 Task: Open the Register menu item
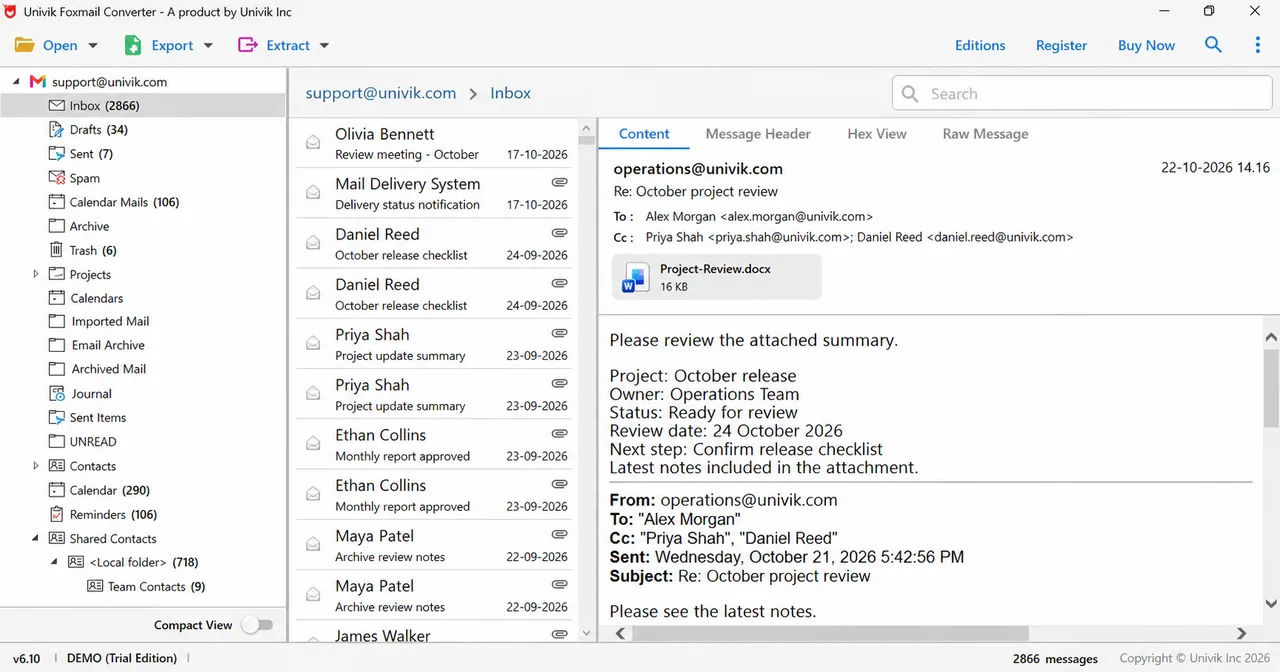pyautogui.click(x=1061, y=45)
